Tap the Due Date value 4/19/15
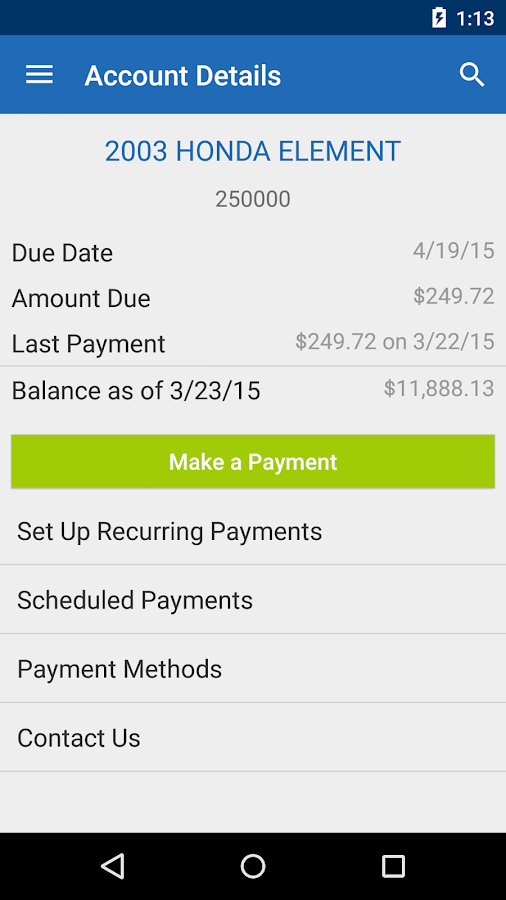506x900 pixels. (454, 251)
